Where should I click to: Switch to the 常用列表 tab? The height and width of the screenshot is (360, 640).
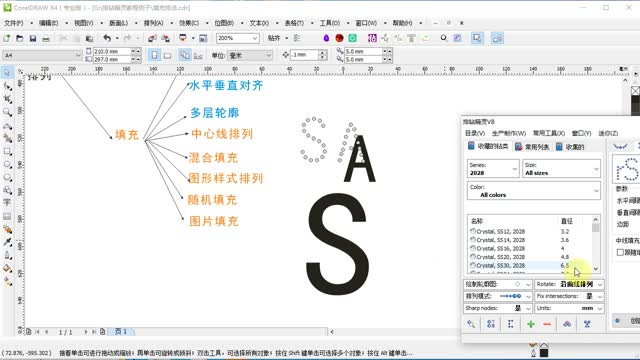[x=532, y=147]
